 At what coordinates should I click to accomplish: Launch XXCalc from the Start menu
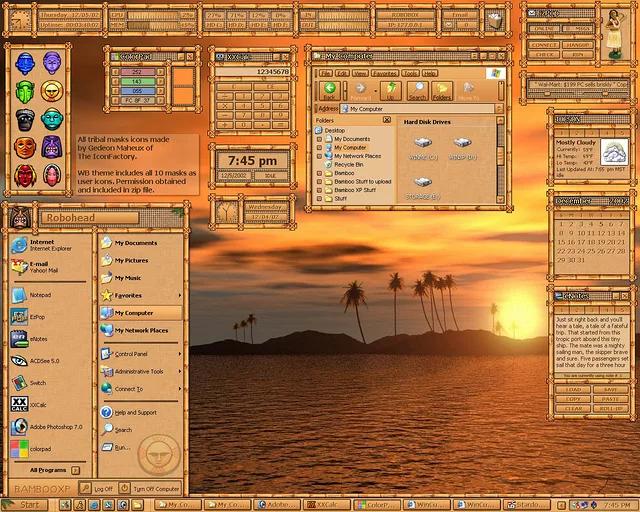[x=38, y=404]
